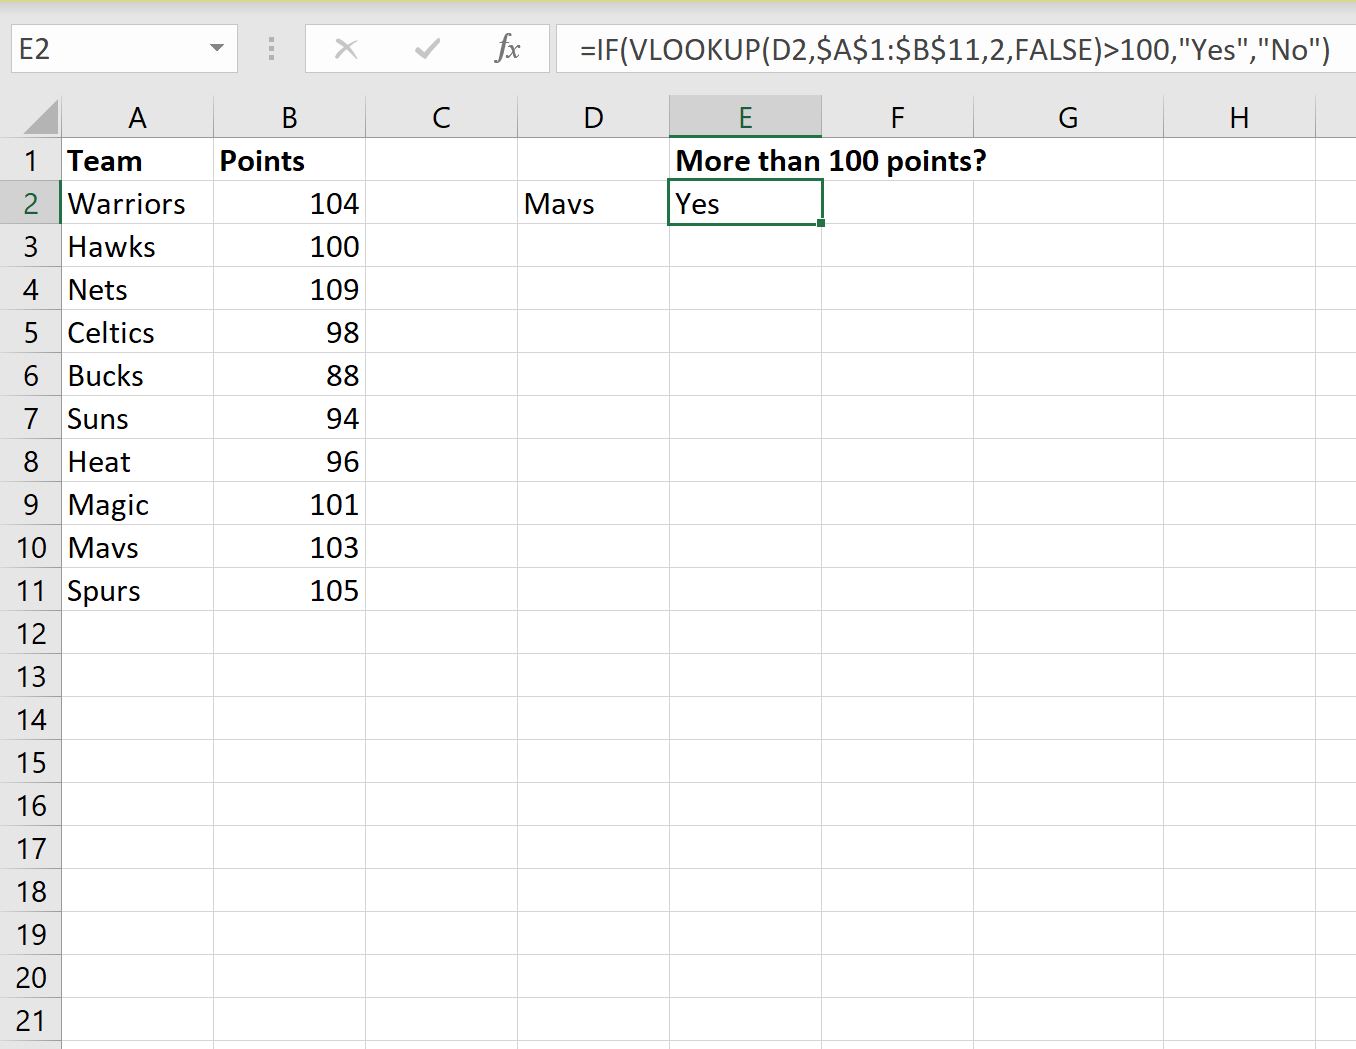Select the cell containing Mavs in column D
This screenshot has width=1356, height=1049.
point(593,203)
